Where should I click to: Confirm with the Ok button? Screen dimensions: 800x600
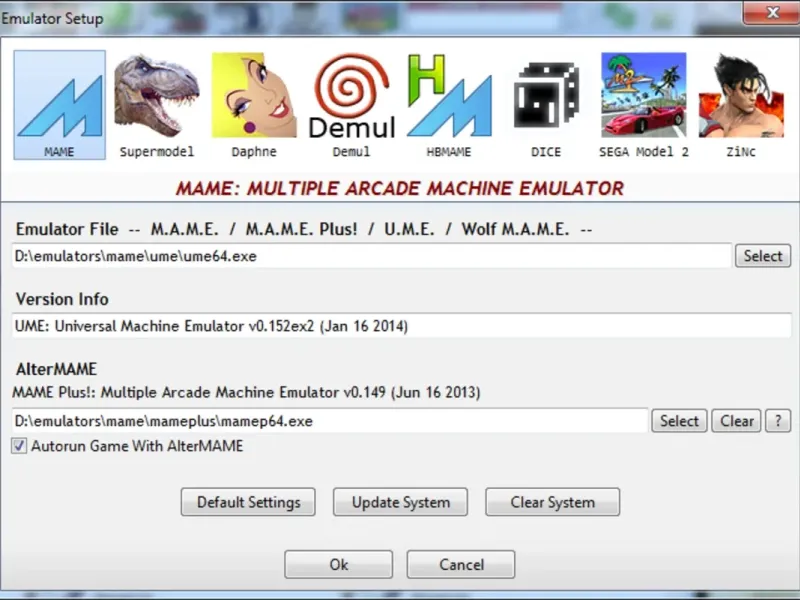pos(339,564)
